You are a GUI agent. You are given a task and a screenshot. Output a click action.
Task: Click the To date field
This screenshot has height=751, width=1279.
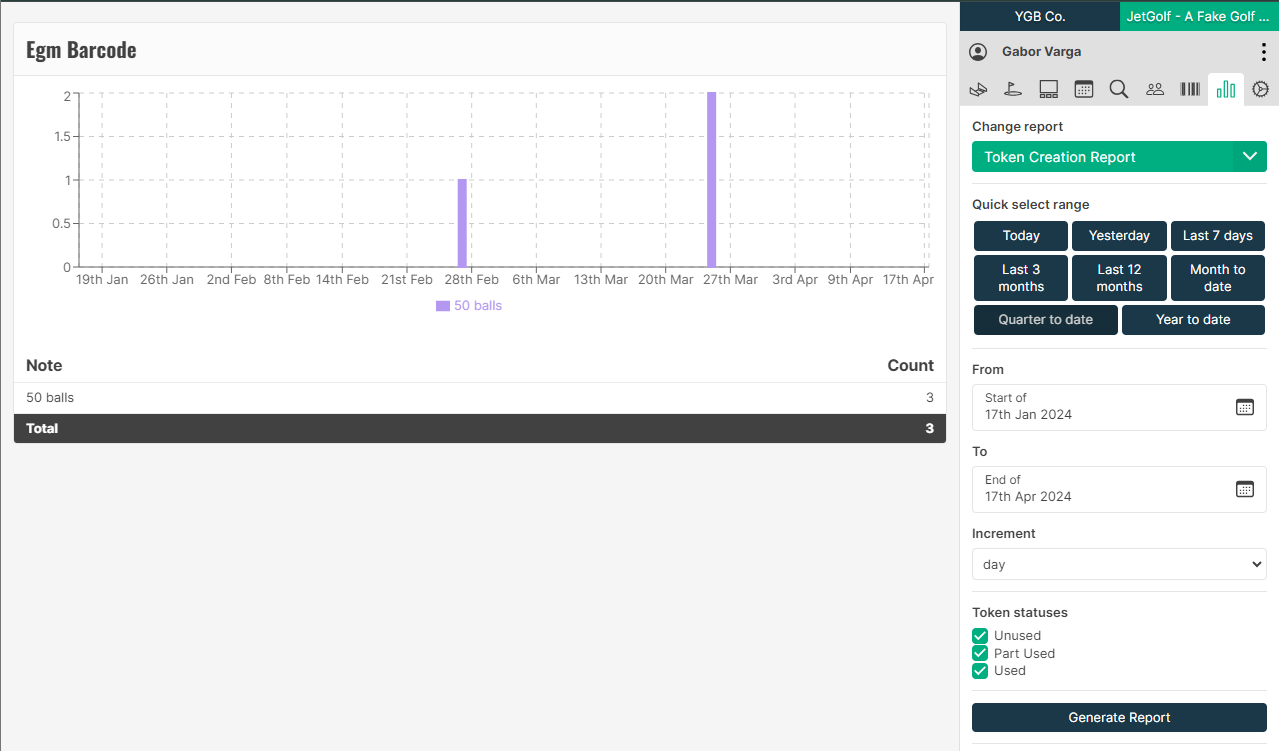tap(1105, 489)
